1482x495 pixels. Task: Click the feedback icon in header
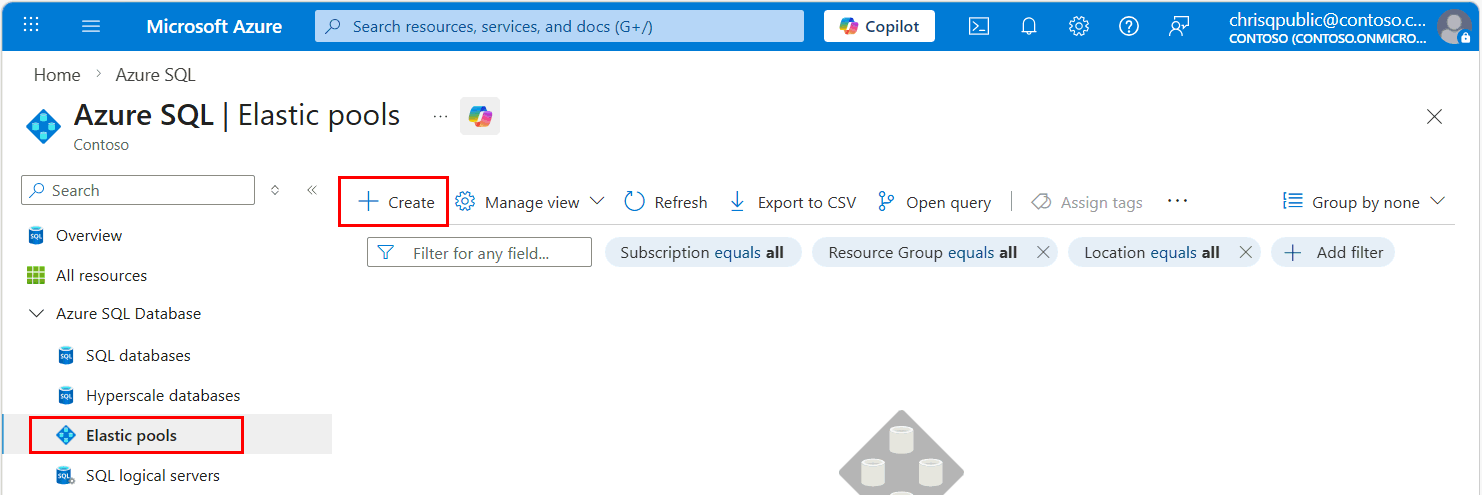pos(1178,27)
